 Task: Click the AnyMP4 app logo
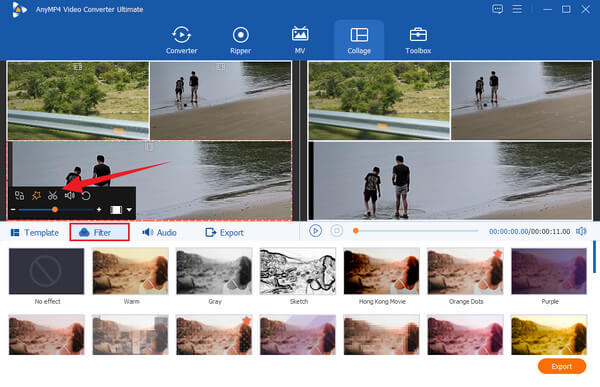(x=19, y=10)
